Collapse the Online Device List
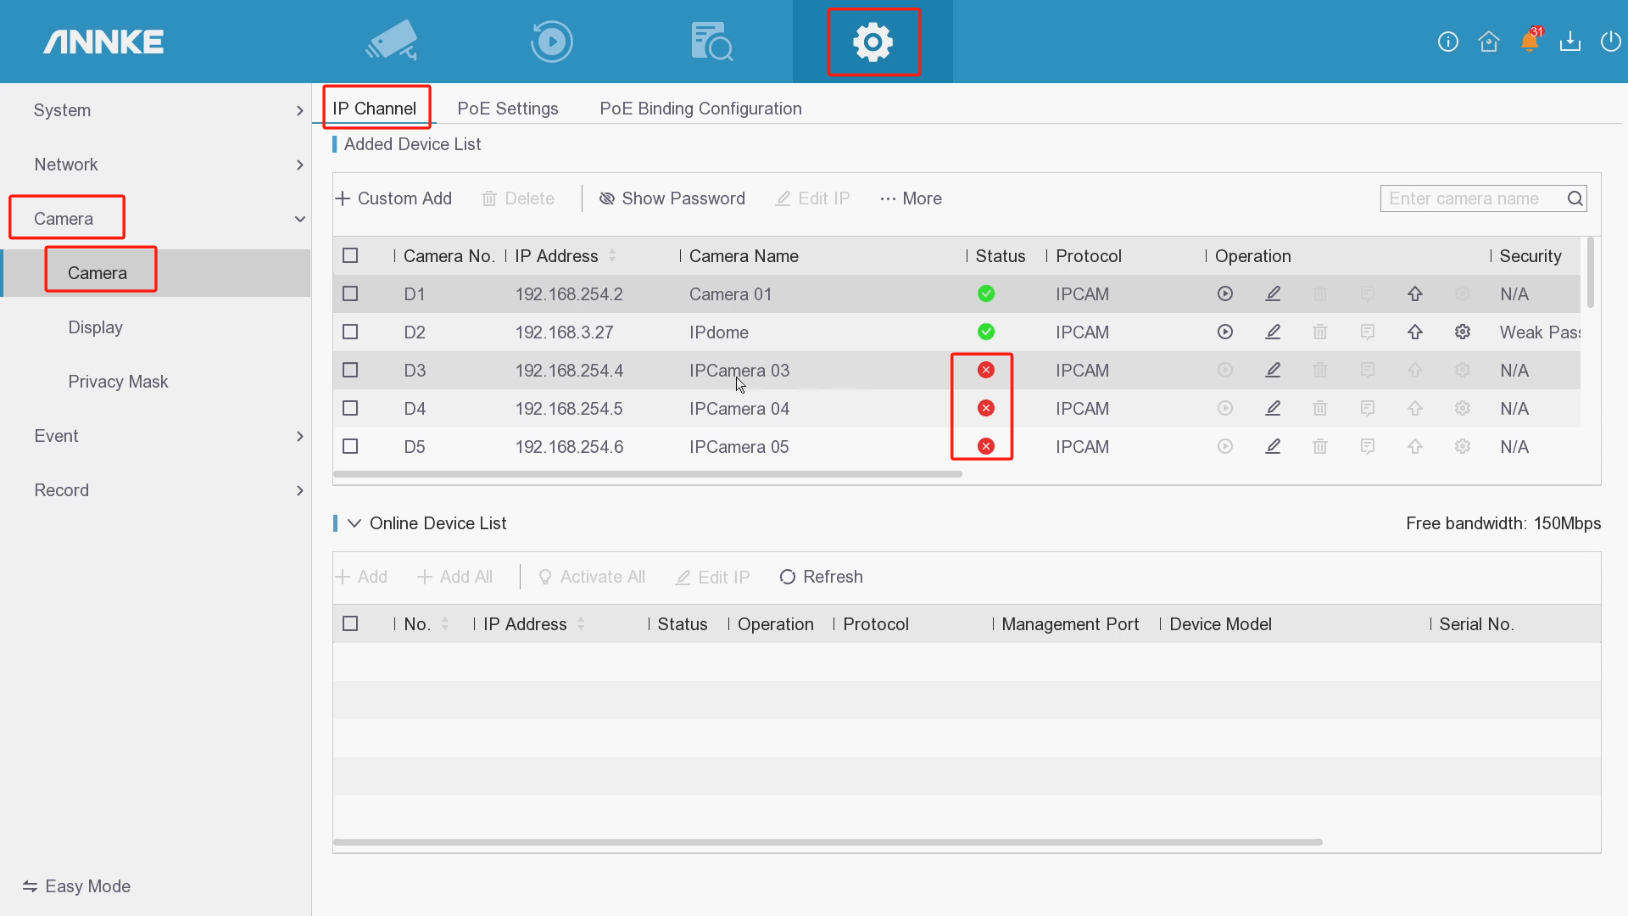 pos(354,523)
